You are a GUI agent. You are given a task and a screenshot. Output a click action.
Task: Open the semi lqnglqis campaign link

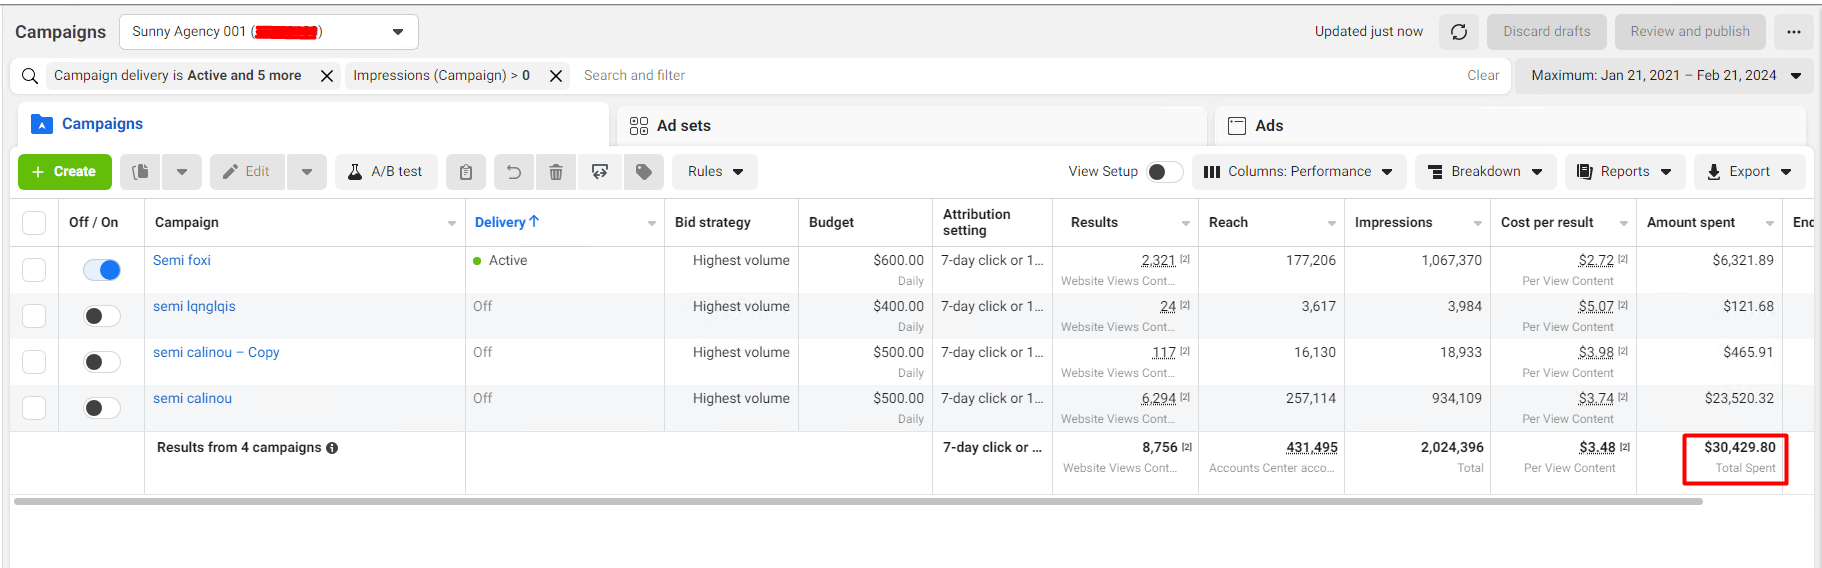194,306
